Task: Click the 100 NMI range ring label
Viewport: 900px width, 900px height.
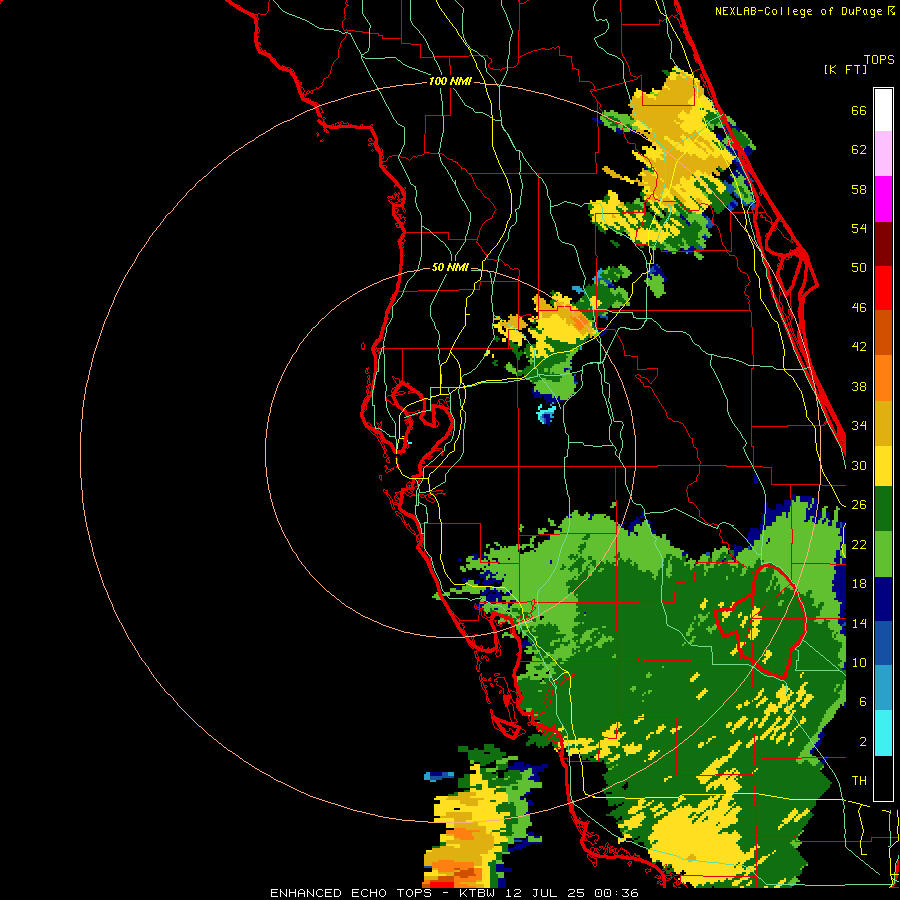Action: [x=450, y=82]
